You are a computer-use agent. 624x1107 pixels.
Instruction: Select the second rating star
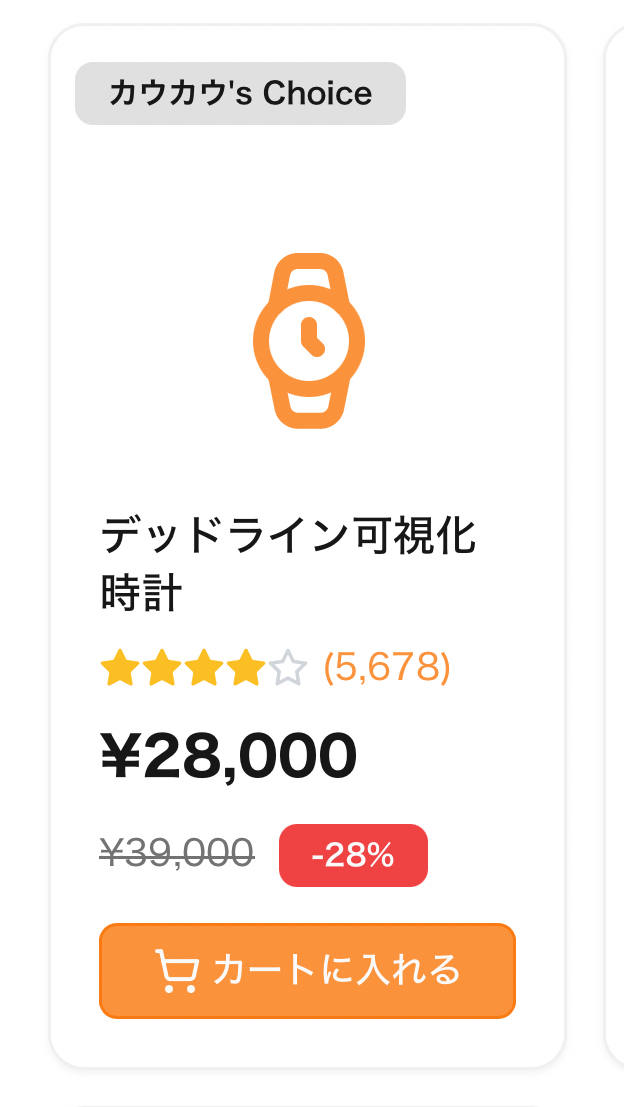click(161, 668)
